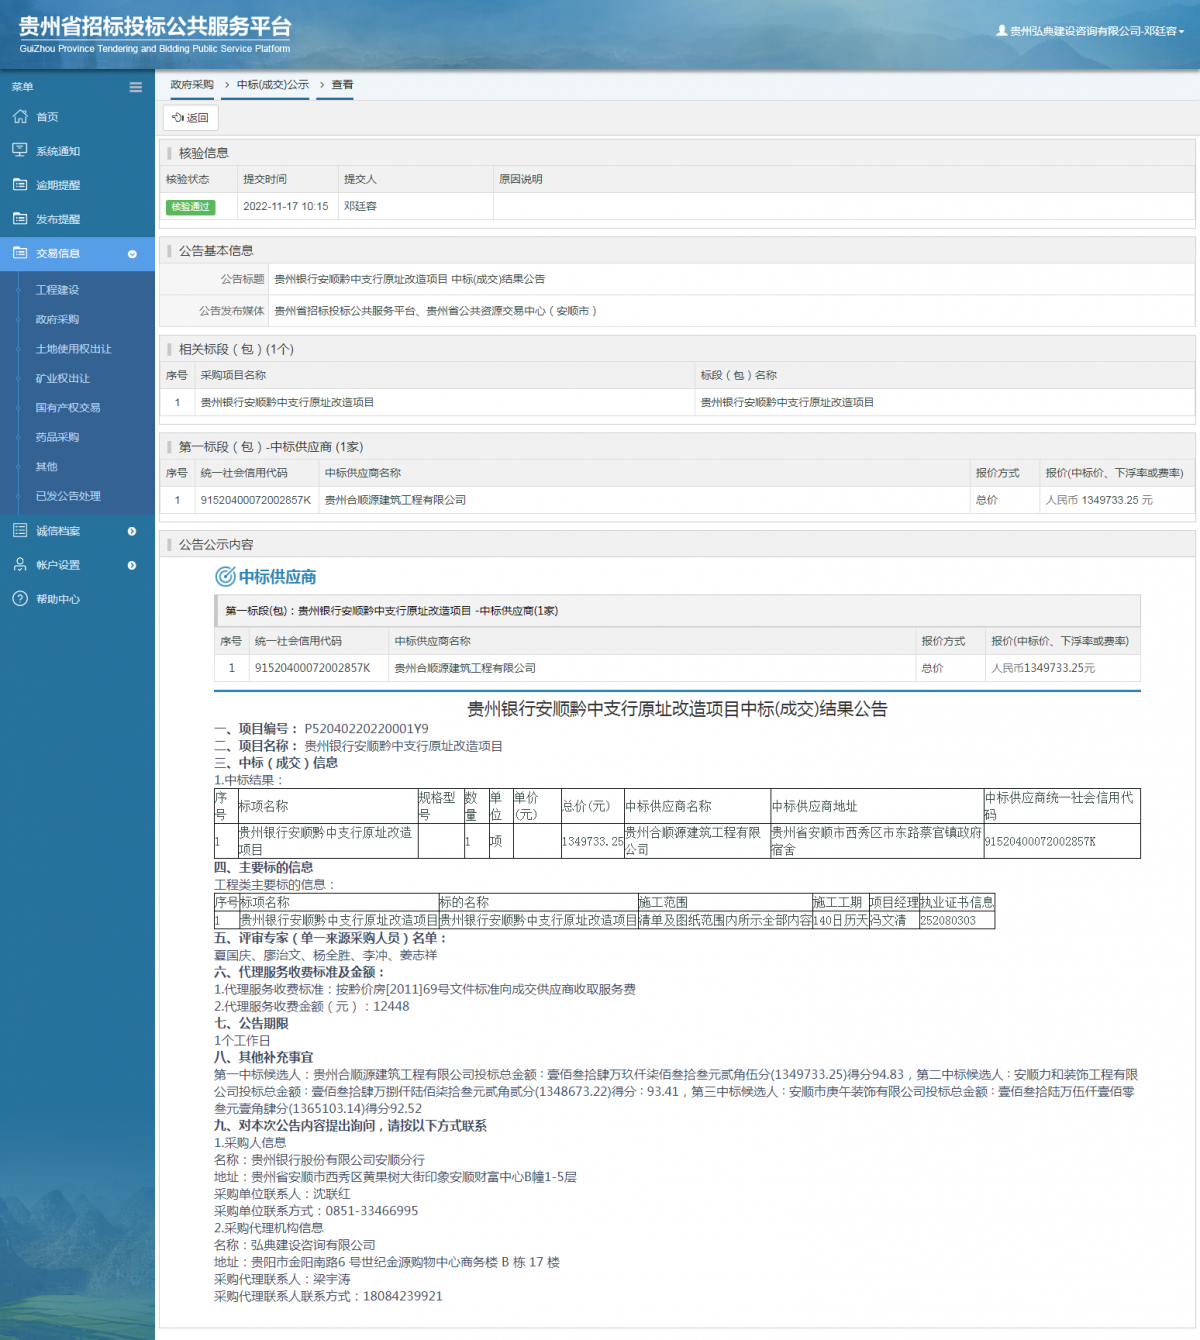The image size is (1200, 1340).
Task: Select 矿业权出让 submenu item
Action: pyautogui.click(x=63, y=378)
